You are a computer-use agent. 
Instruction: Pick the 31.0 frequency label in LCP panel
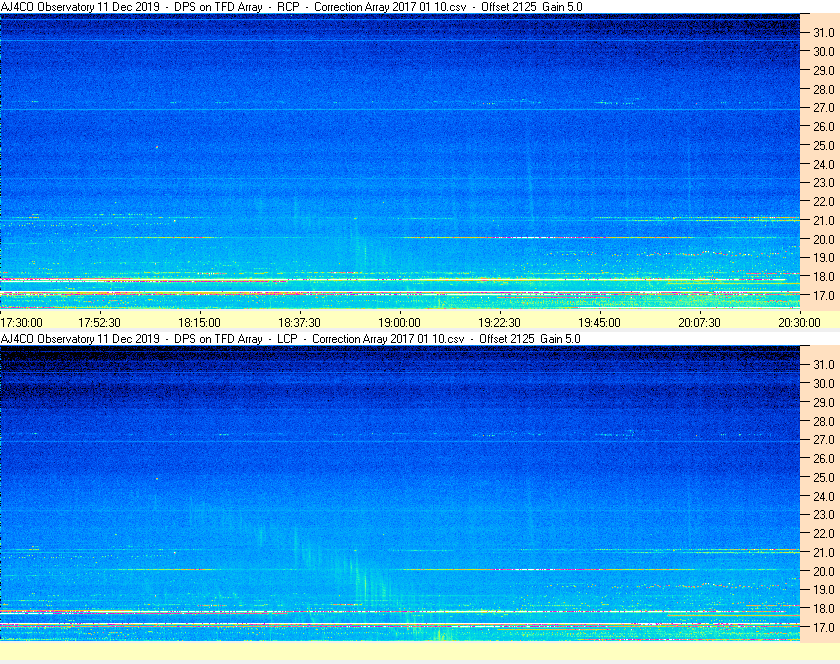pos(824,364)
